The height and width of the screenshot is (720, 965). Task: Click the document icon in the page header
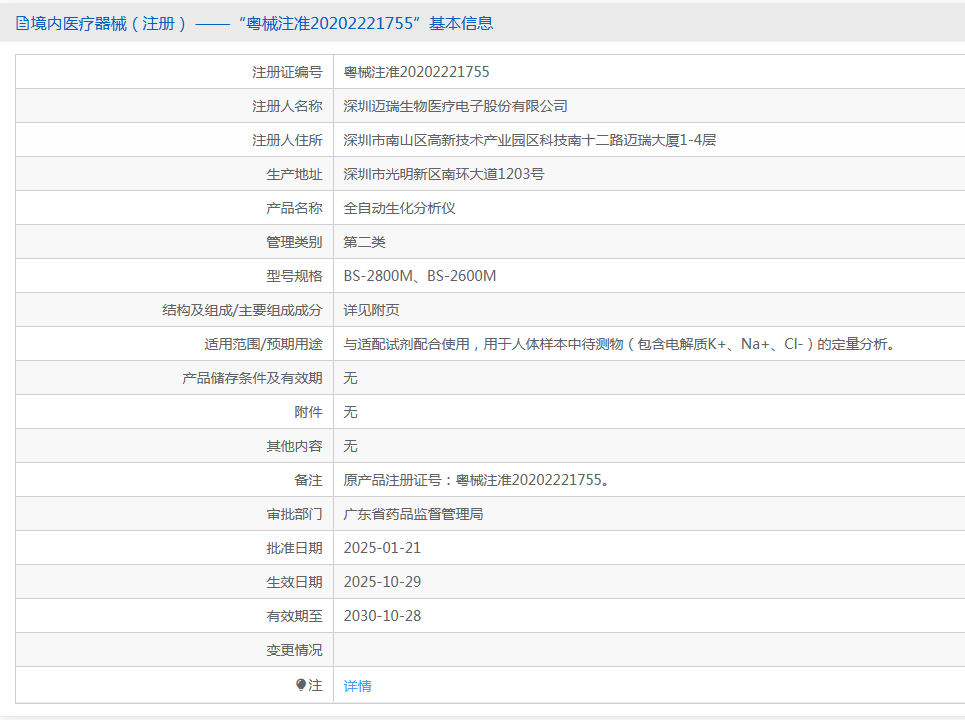coord(22,23)
